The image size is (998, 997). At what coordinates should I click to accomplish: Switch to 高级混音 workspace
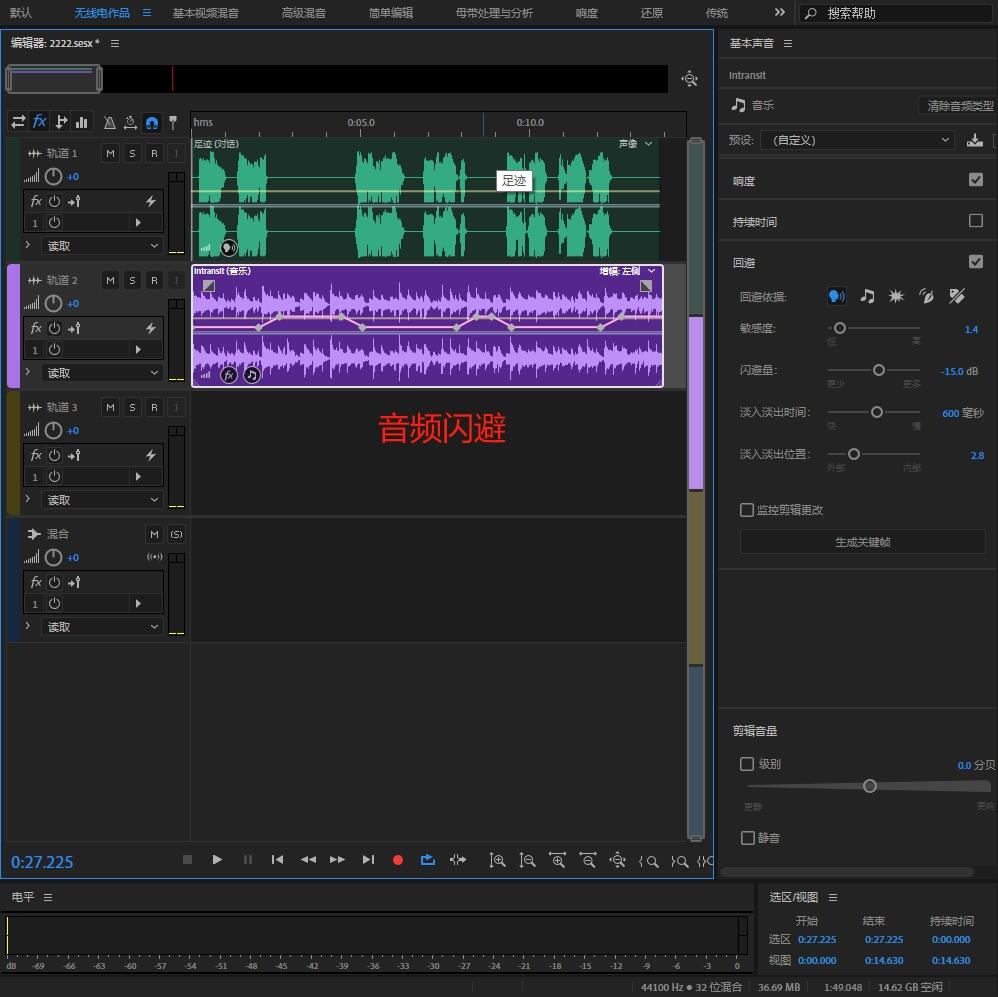(x=304, y=13)
